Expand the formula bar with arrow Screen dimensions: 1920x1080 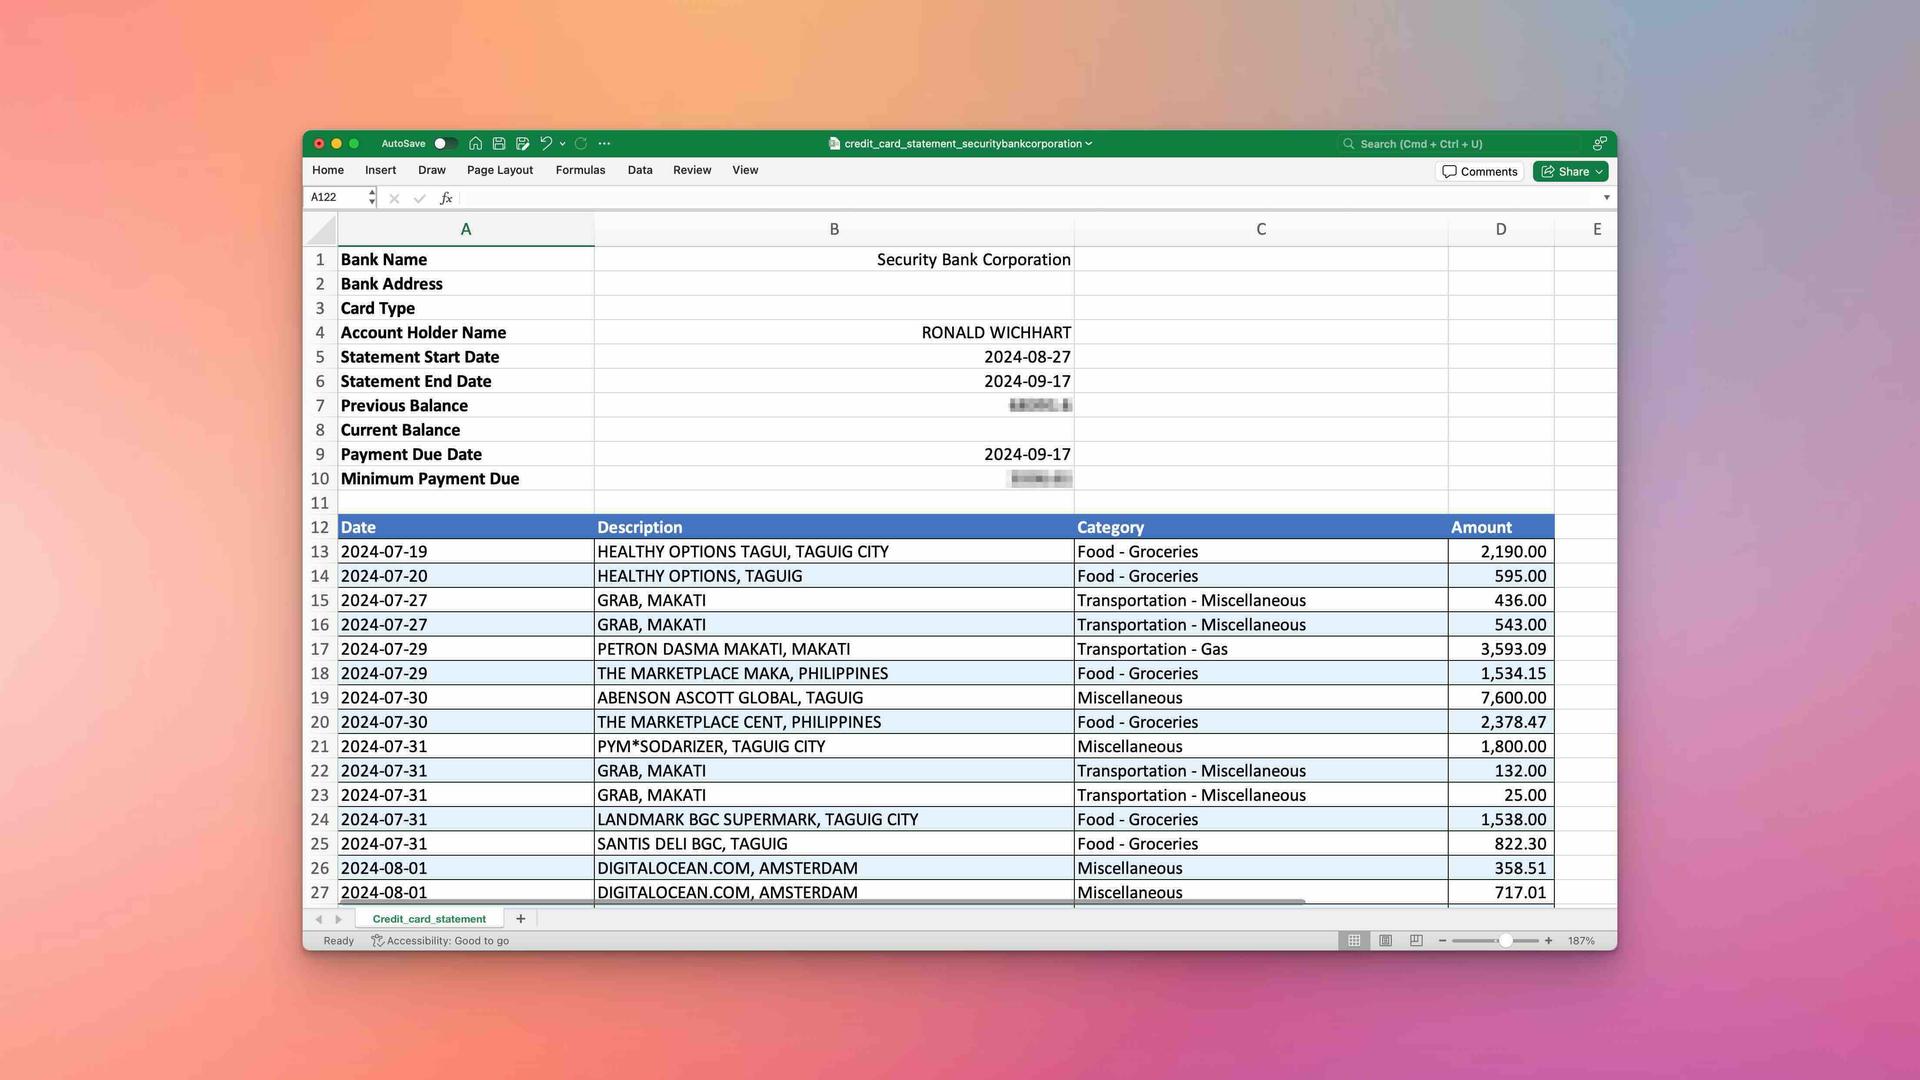coord(1607,198)
